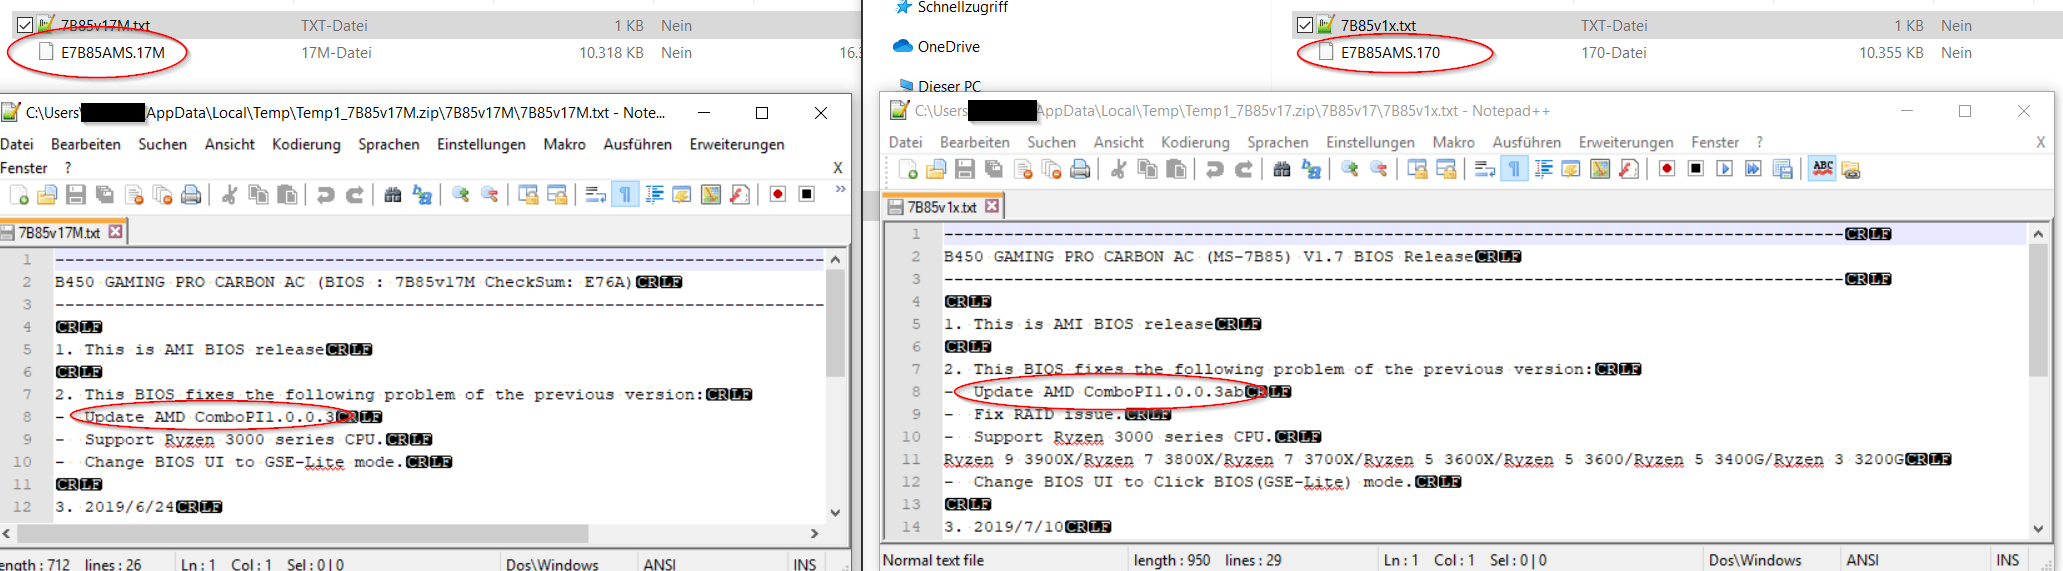Screen dimensions: 2063x571
Task: Open Kodierung menu in 7B85v17M.txt window
Action: [x=306, y=144]
